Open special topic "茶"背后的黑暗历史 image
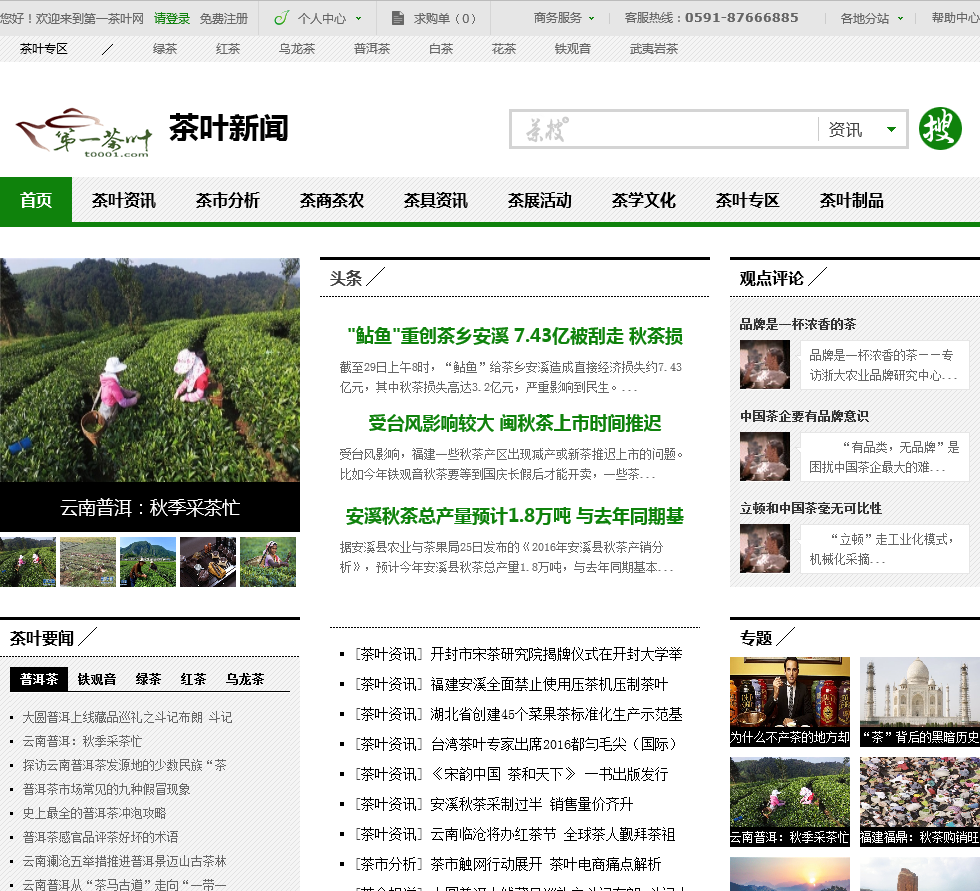The image size is (980, 891). coord(920,702)
